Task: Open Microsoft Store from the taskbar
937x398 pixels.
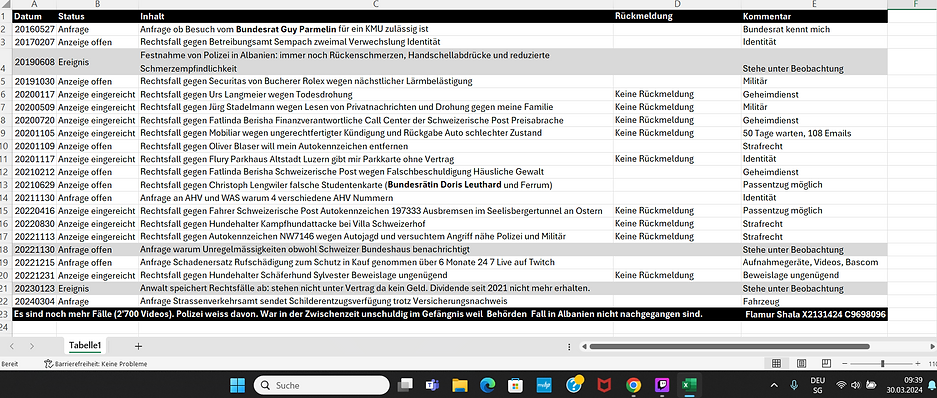Action: pos(516,385)
